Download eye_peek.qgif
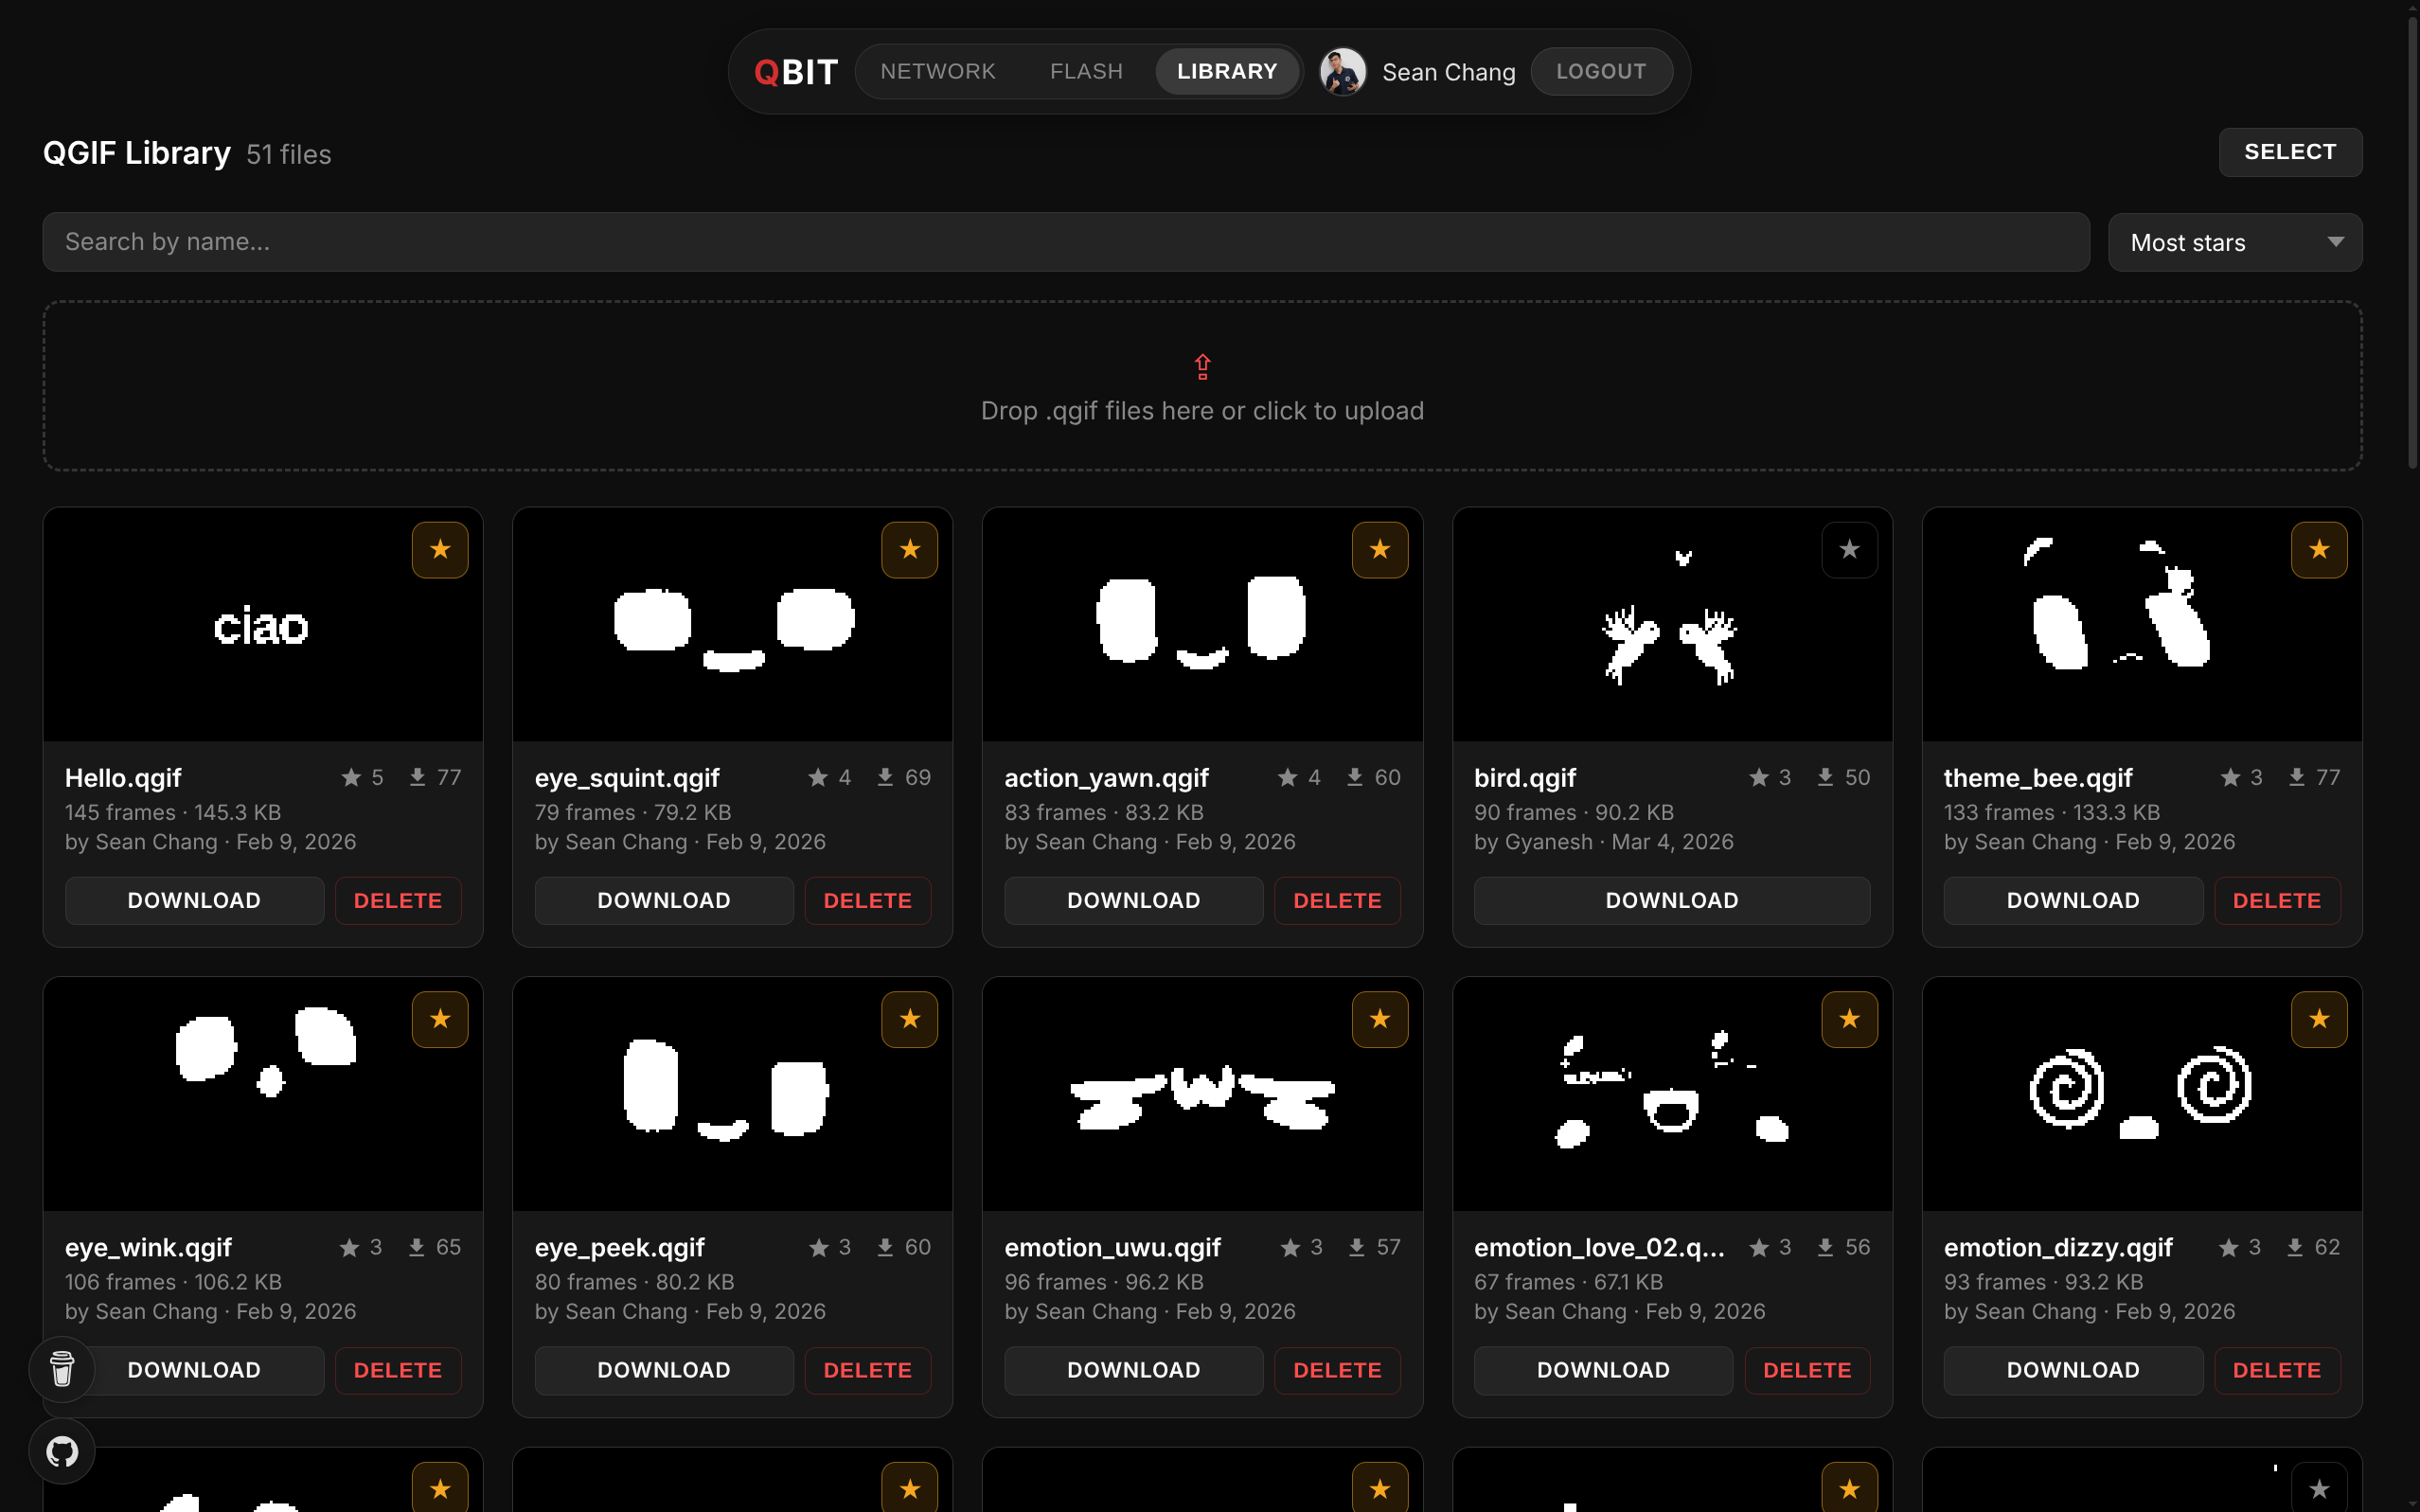The width and height of the screenshot is (2420, 1512). point(663,1370)
